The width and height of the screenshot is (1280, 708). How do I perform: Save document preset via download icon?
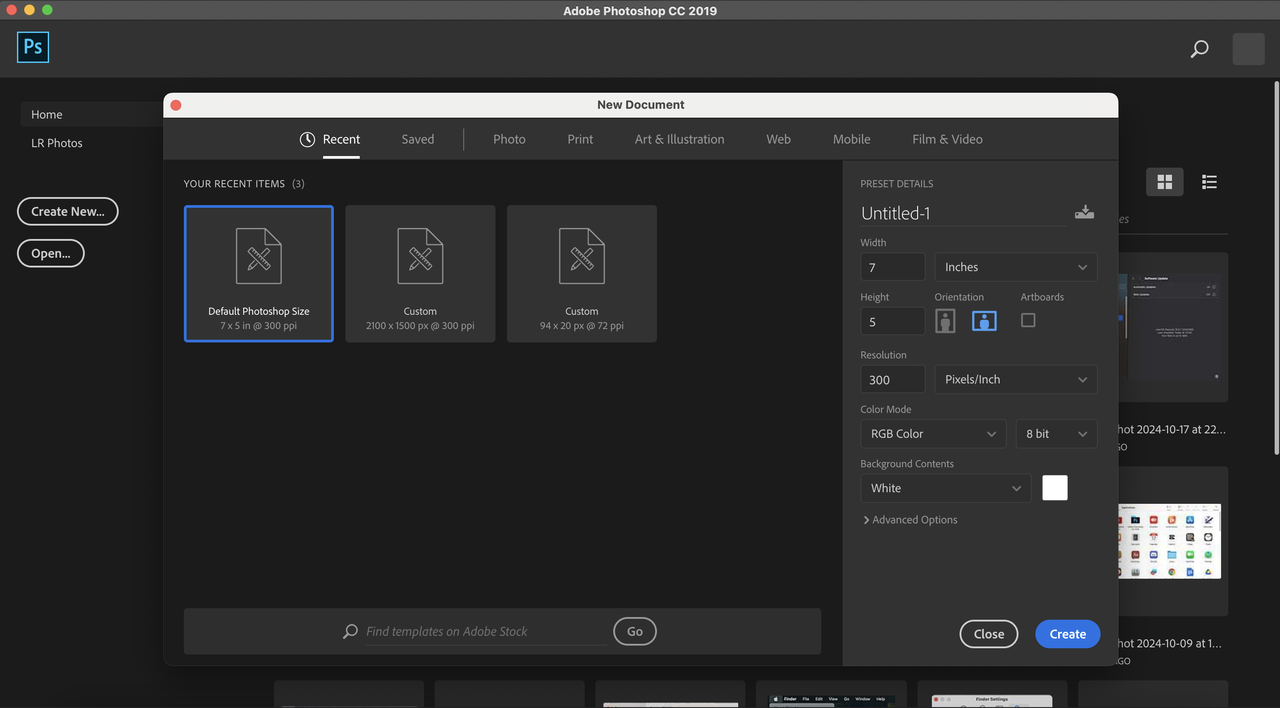[x=1084, y=212]
